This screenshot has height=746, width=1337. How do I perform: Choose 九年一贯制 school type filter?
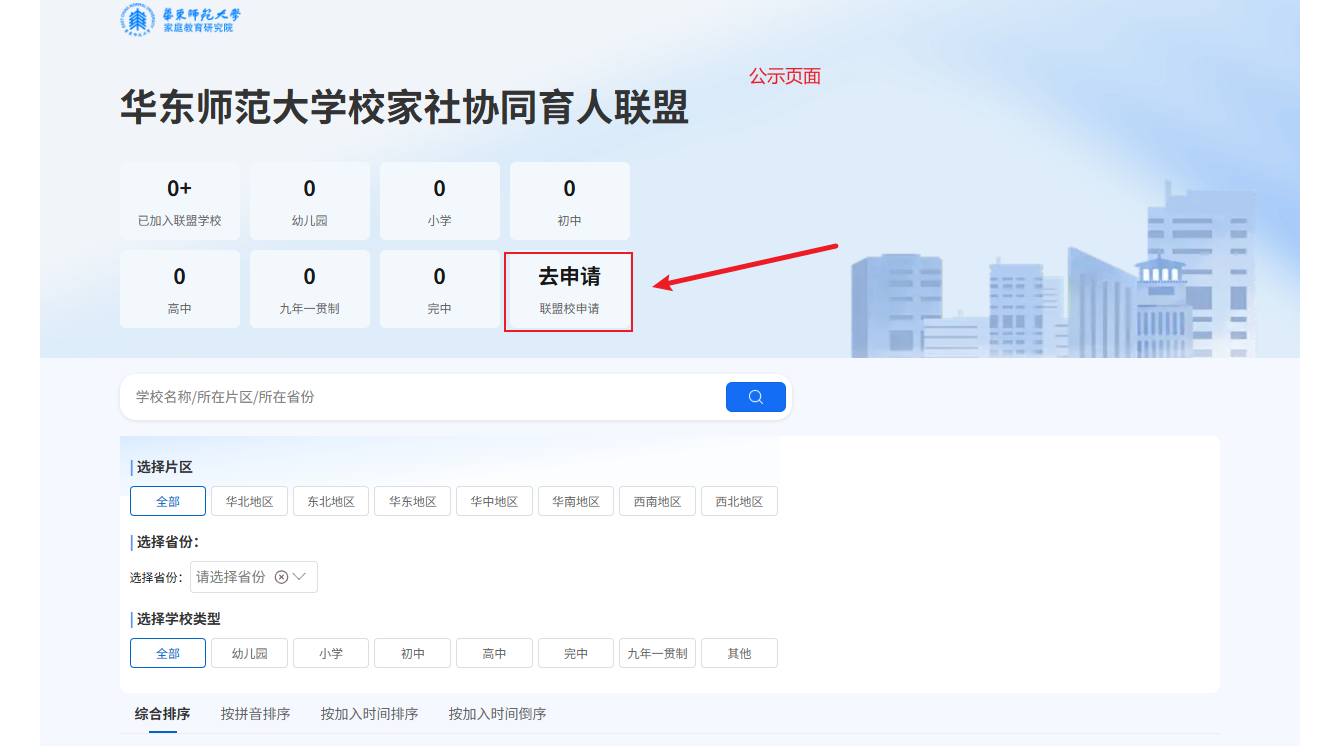point(657,653)
